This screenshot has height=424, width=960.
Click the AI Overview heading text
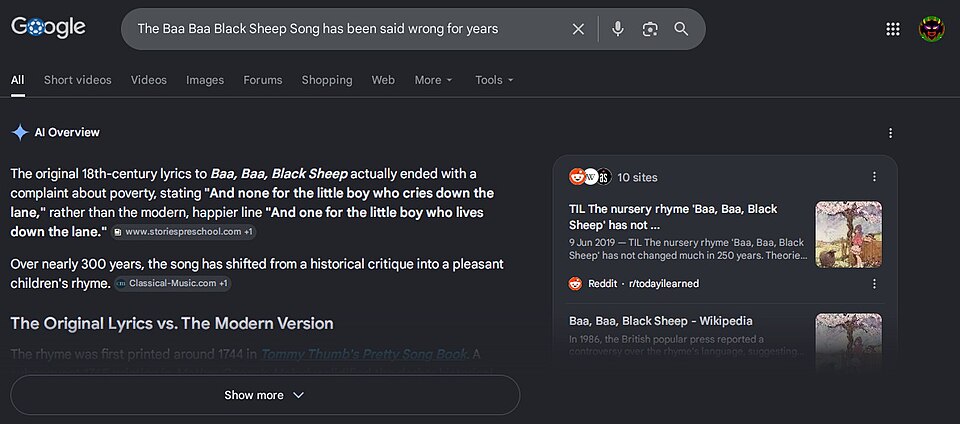[x=67, y=132]
